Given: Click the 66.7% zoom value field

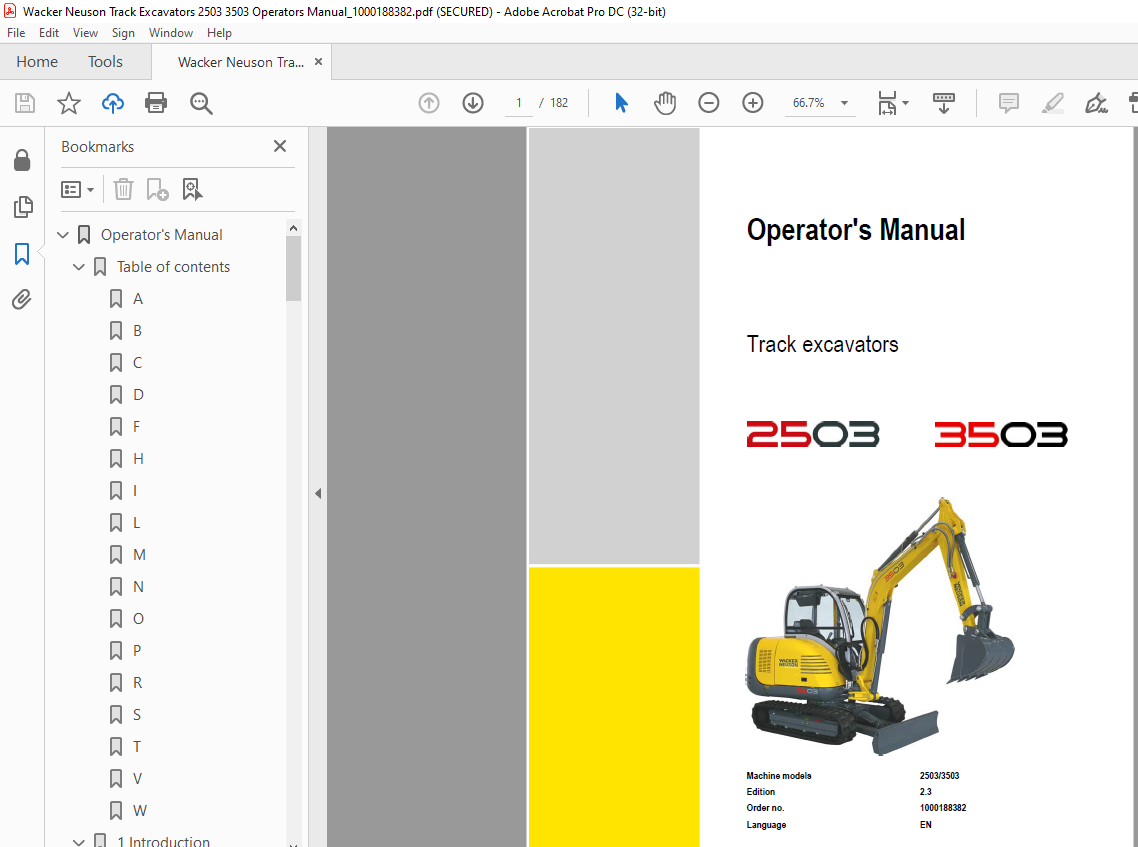Looking at the screenshot, I should (809, 103).
